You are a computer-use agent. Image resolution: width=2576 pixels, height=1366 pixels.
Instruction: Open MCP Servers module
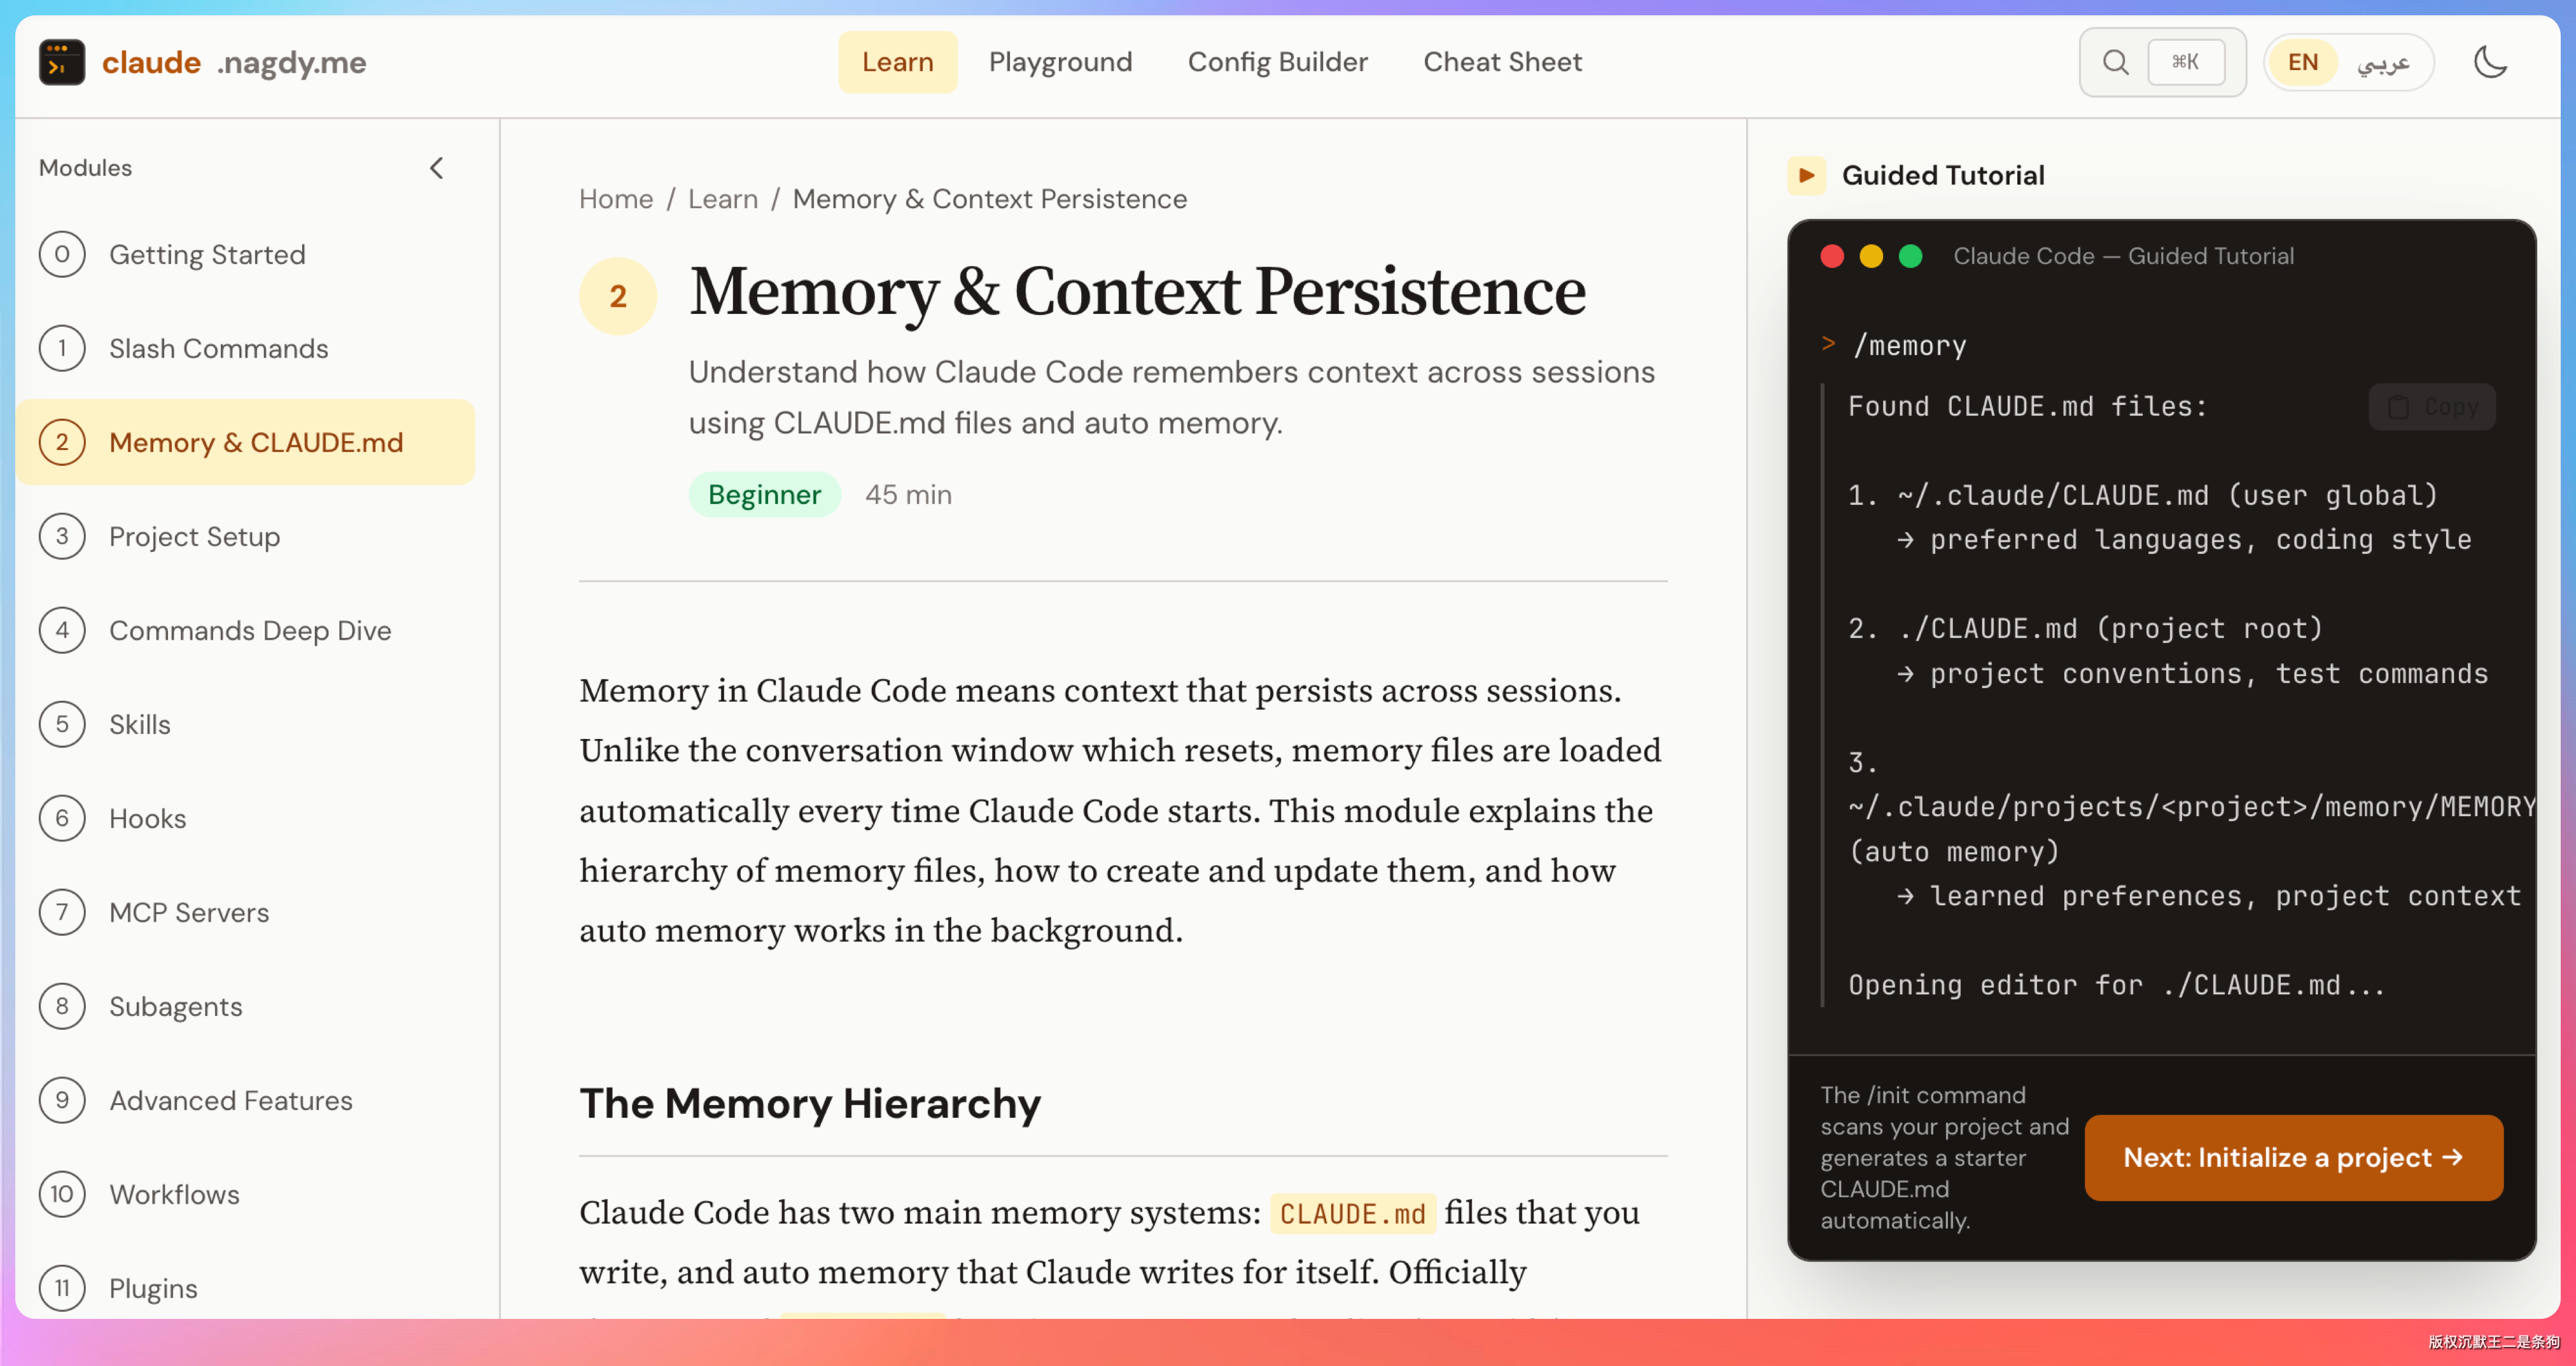tap(245, 912)
